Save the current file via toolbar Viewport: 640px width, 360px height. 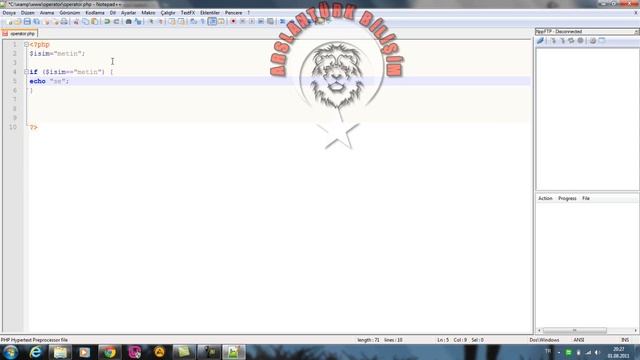coord(27,21)
